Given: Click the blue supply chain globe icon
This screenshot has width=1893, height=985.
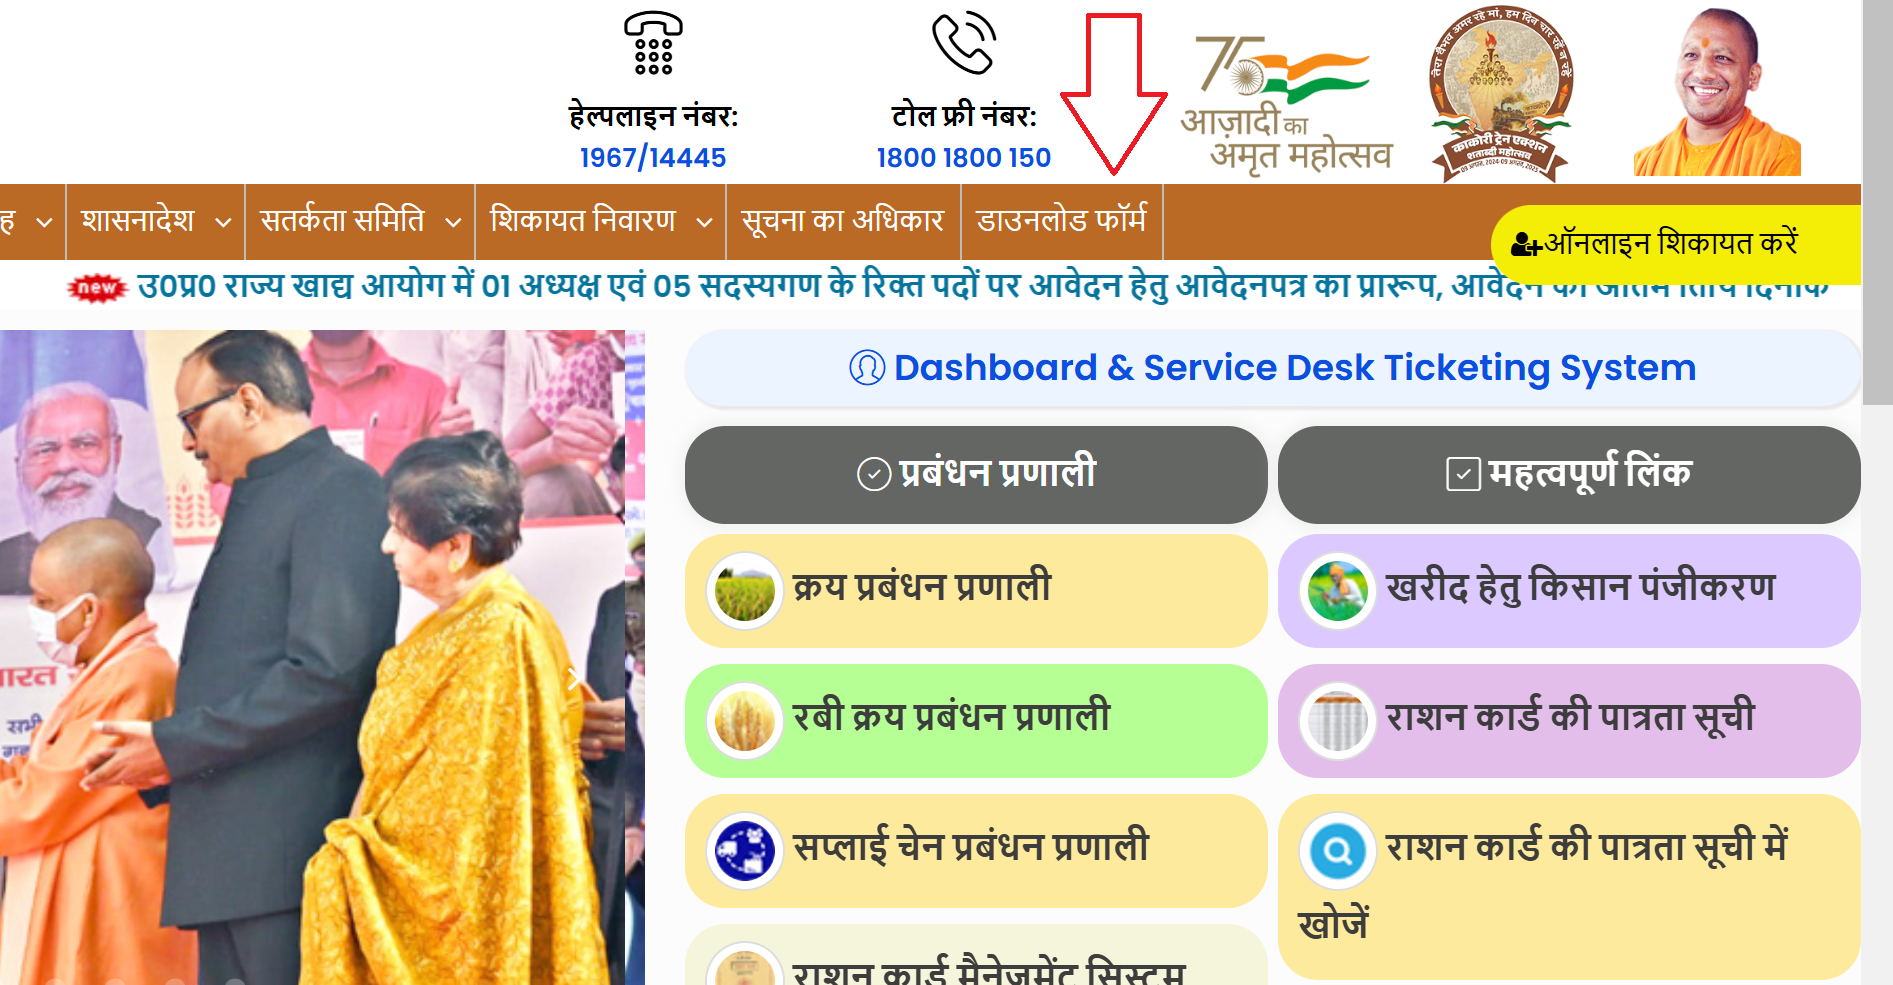Looking at the screenshot, I should click(744, 851).
